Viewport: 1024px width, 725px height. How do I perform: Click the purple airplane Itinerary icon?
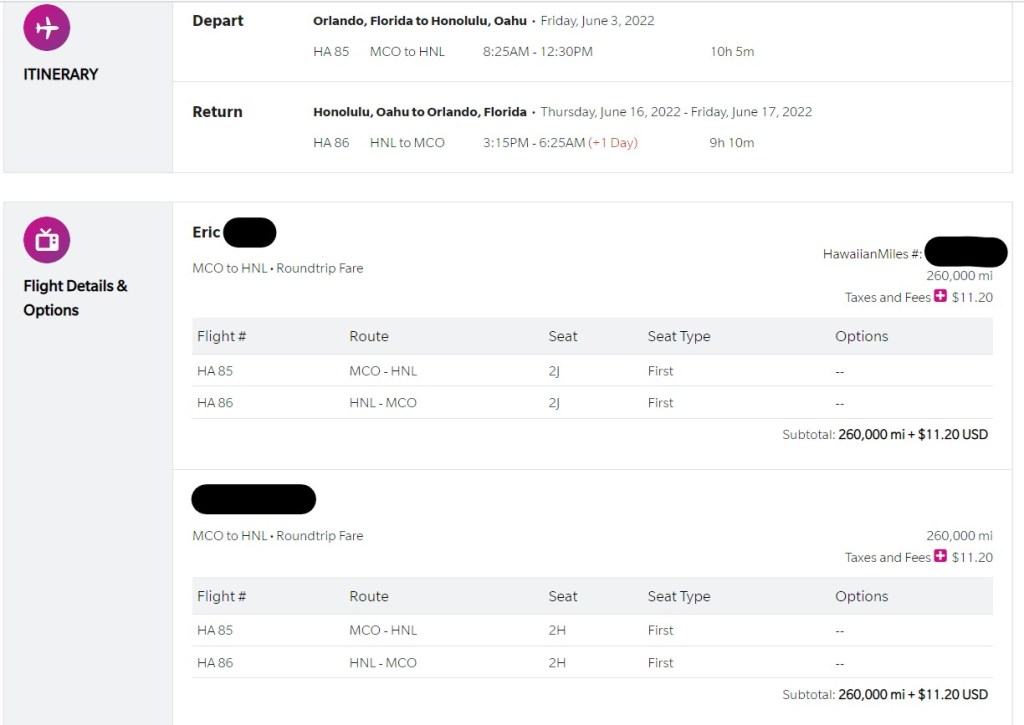pos(47,28)
